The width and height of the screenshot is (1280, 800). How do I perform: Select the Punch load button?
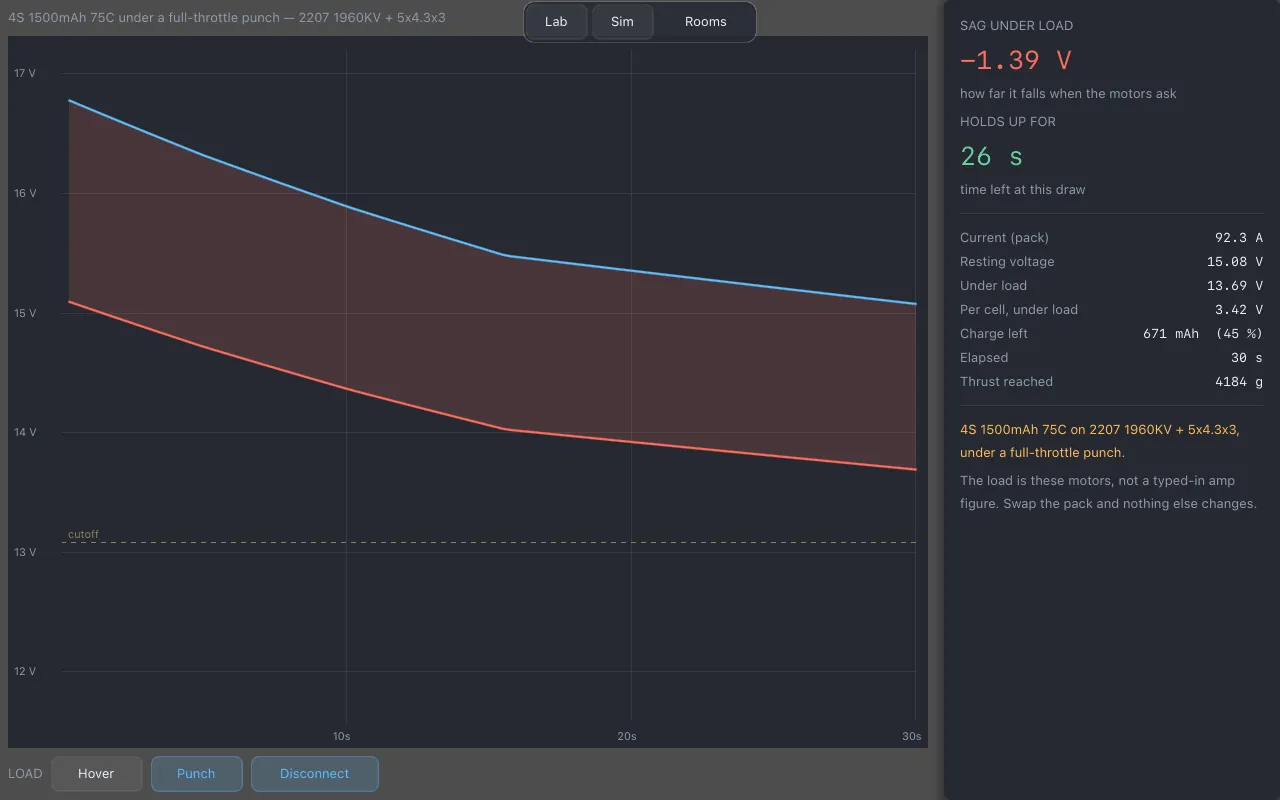click(196, 774)
